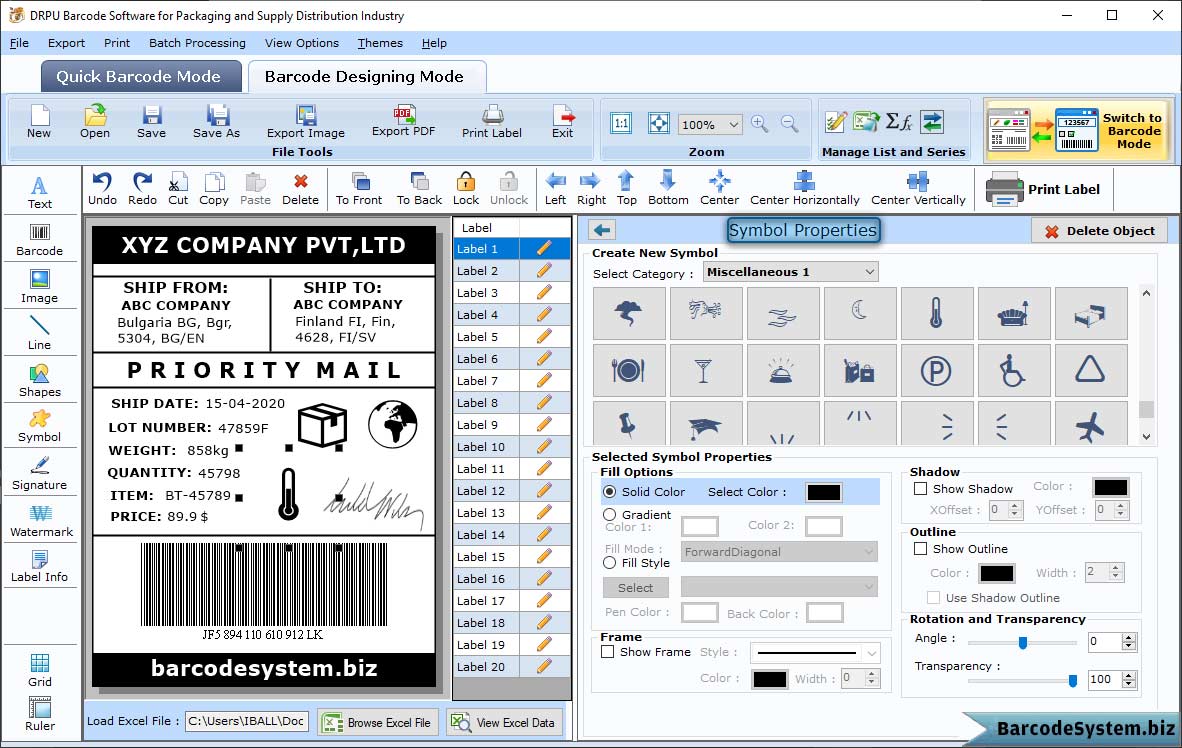Screen dimensions: 1182x748
Task: Align object to the Left
Action: point(555,189)
